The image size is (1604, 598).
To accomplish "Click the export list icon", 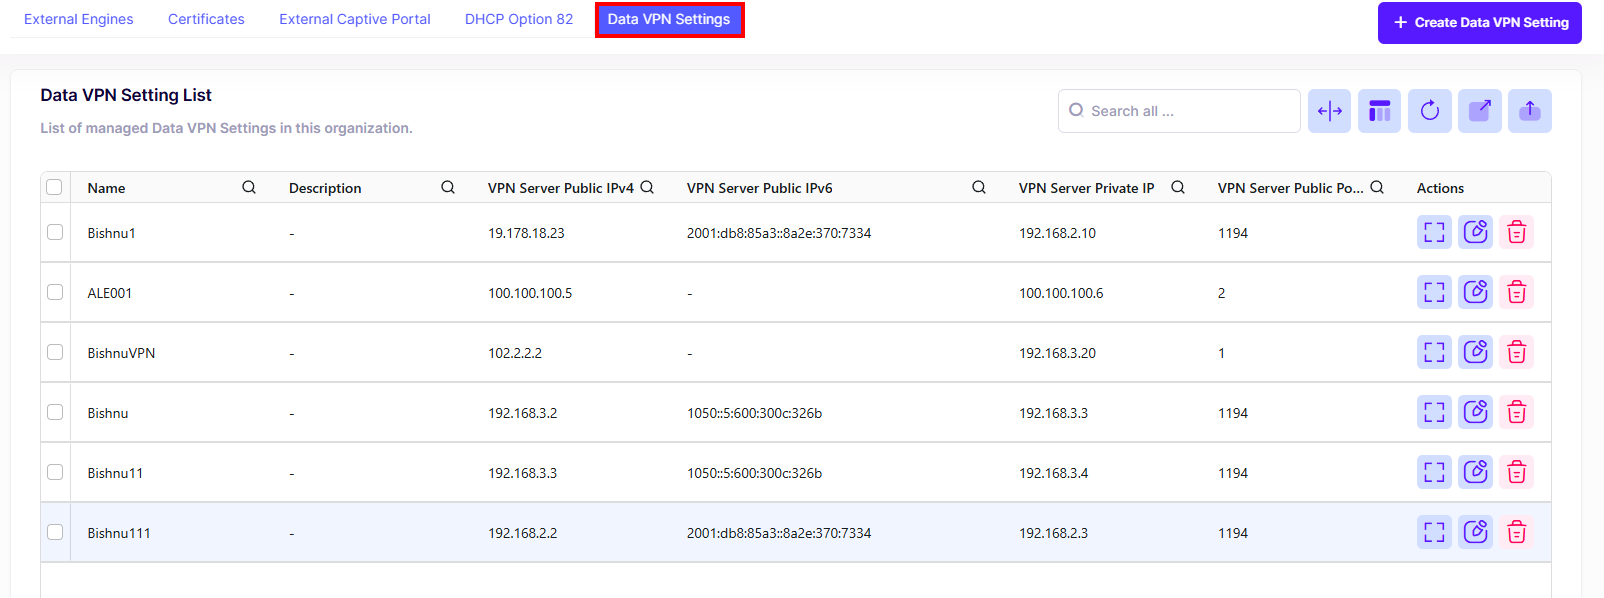I will pos(1480,111).
